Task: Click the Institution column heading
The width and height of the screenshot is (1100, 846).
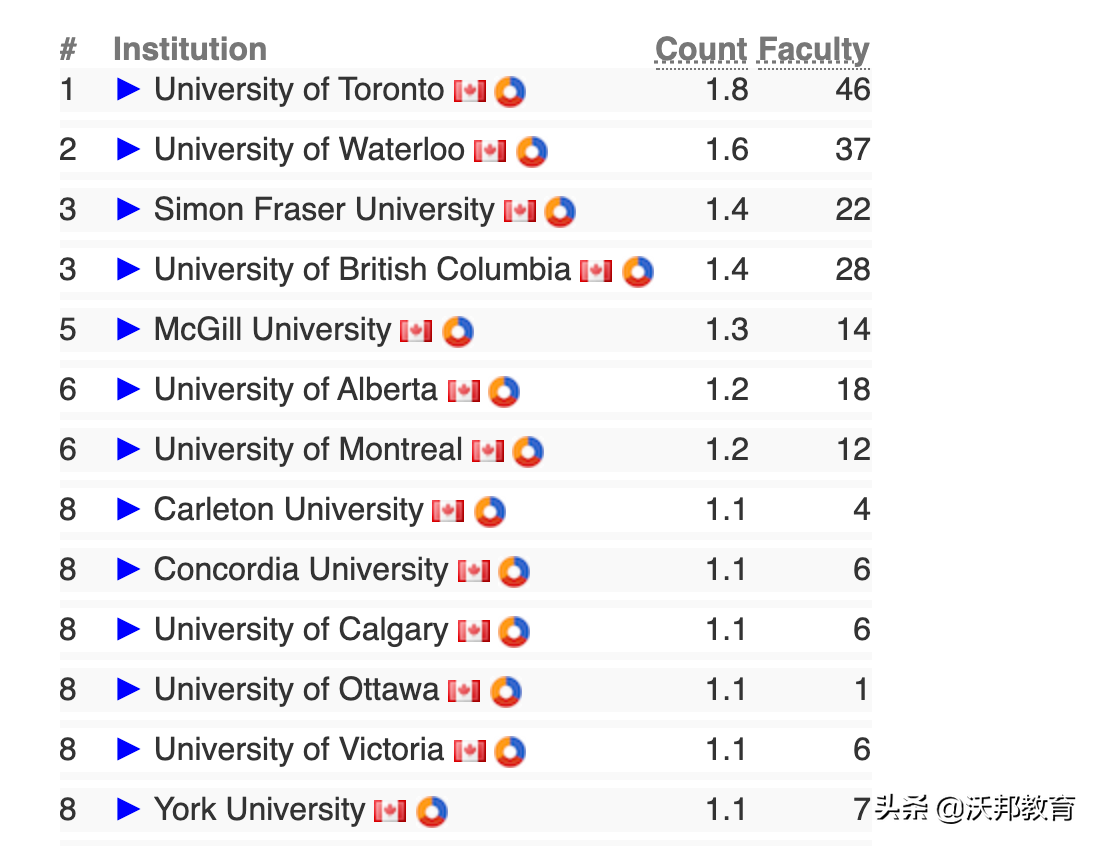Action: click(x=190, y=49)
